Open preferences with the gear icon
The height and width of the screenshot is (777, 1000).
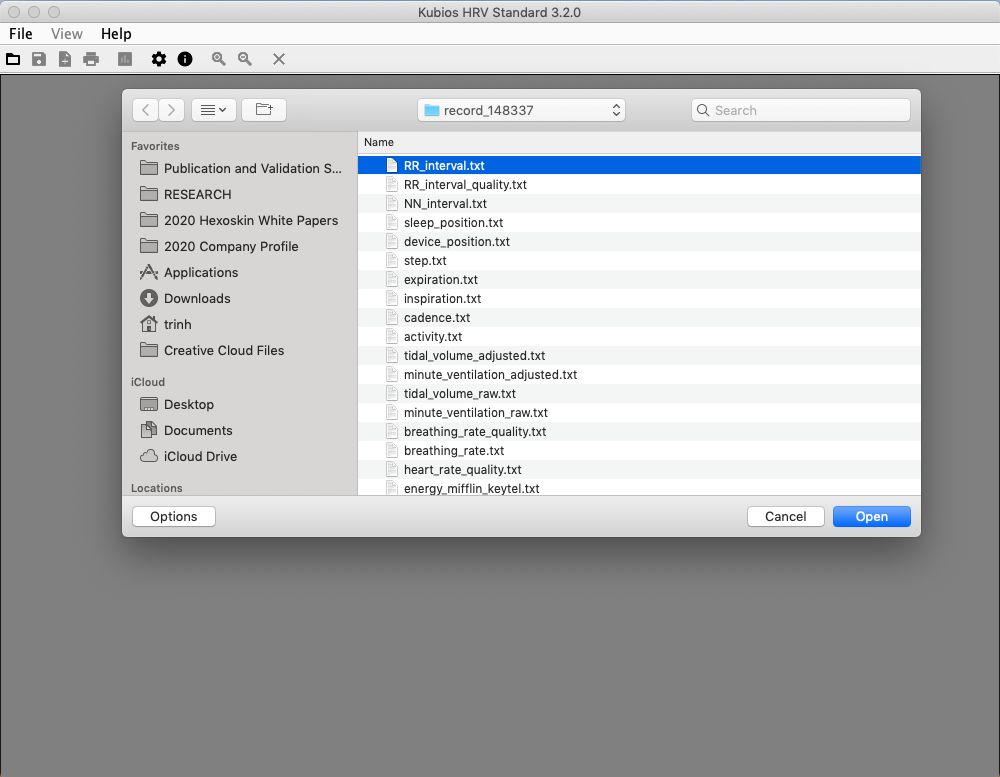point(159,59)
